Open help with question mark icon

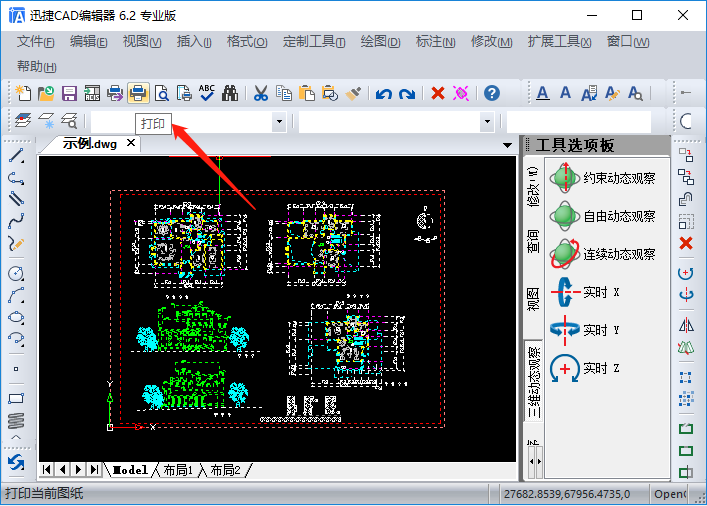pos(492,93)
